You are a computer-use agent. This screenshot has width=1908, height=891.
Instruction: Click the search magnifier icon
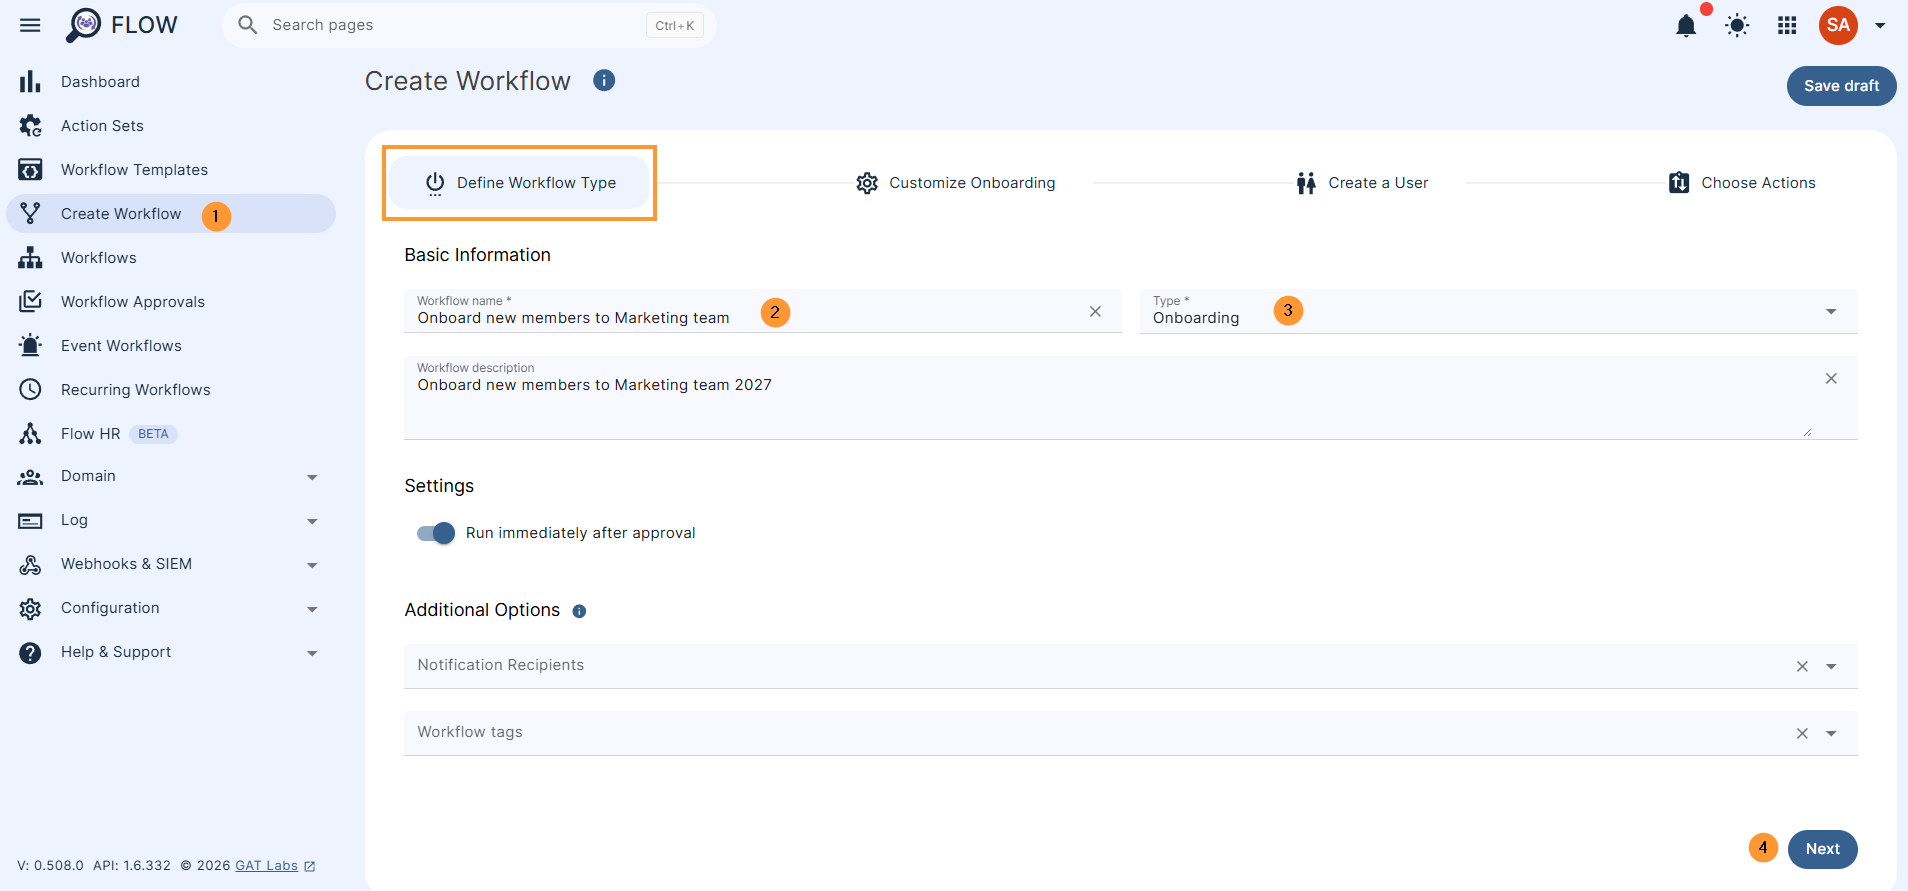point(247,25)
